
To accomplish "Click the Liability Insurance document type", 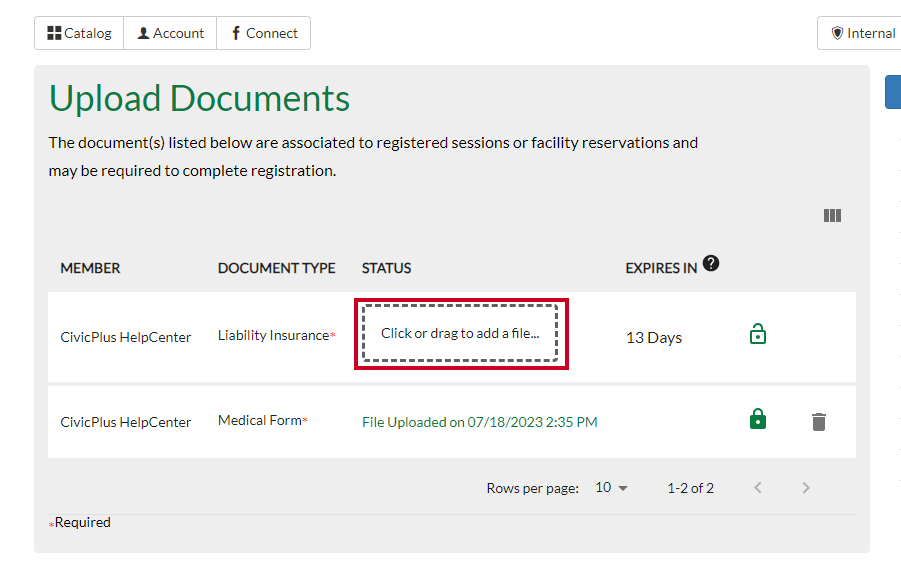I will tap(274, 335).
